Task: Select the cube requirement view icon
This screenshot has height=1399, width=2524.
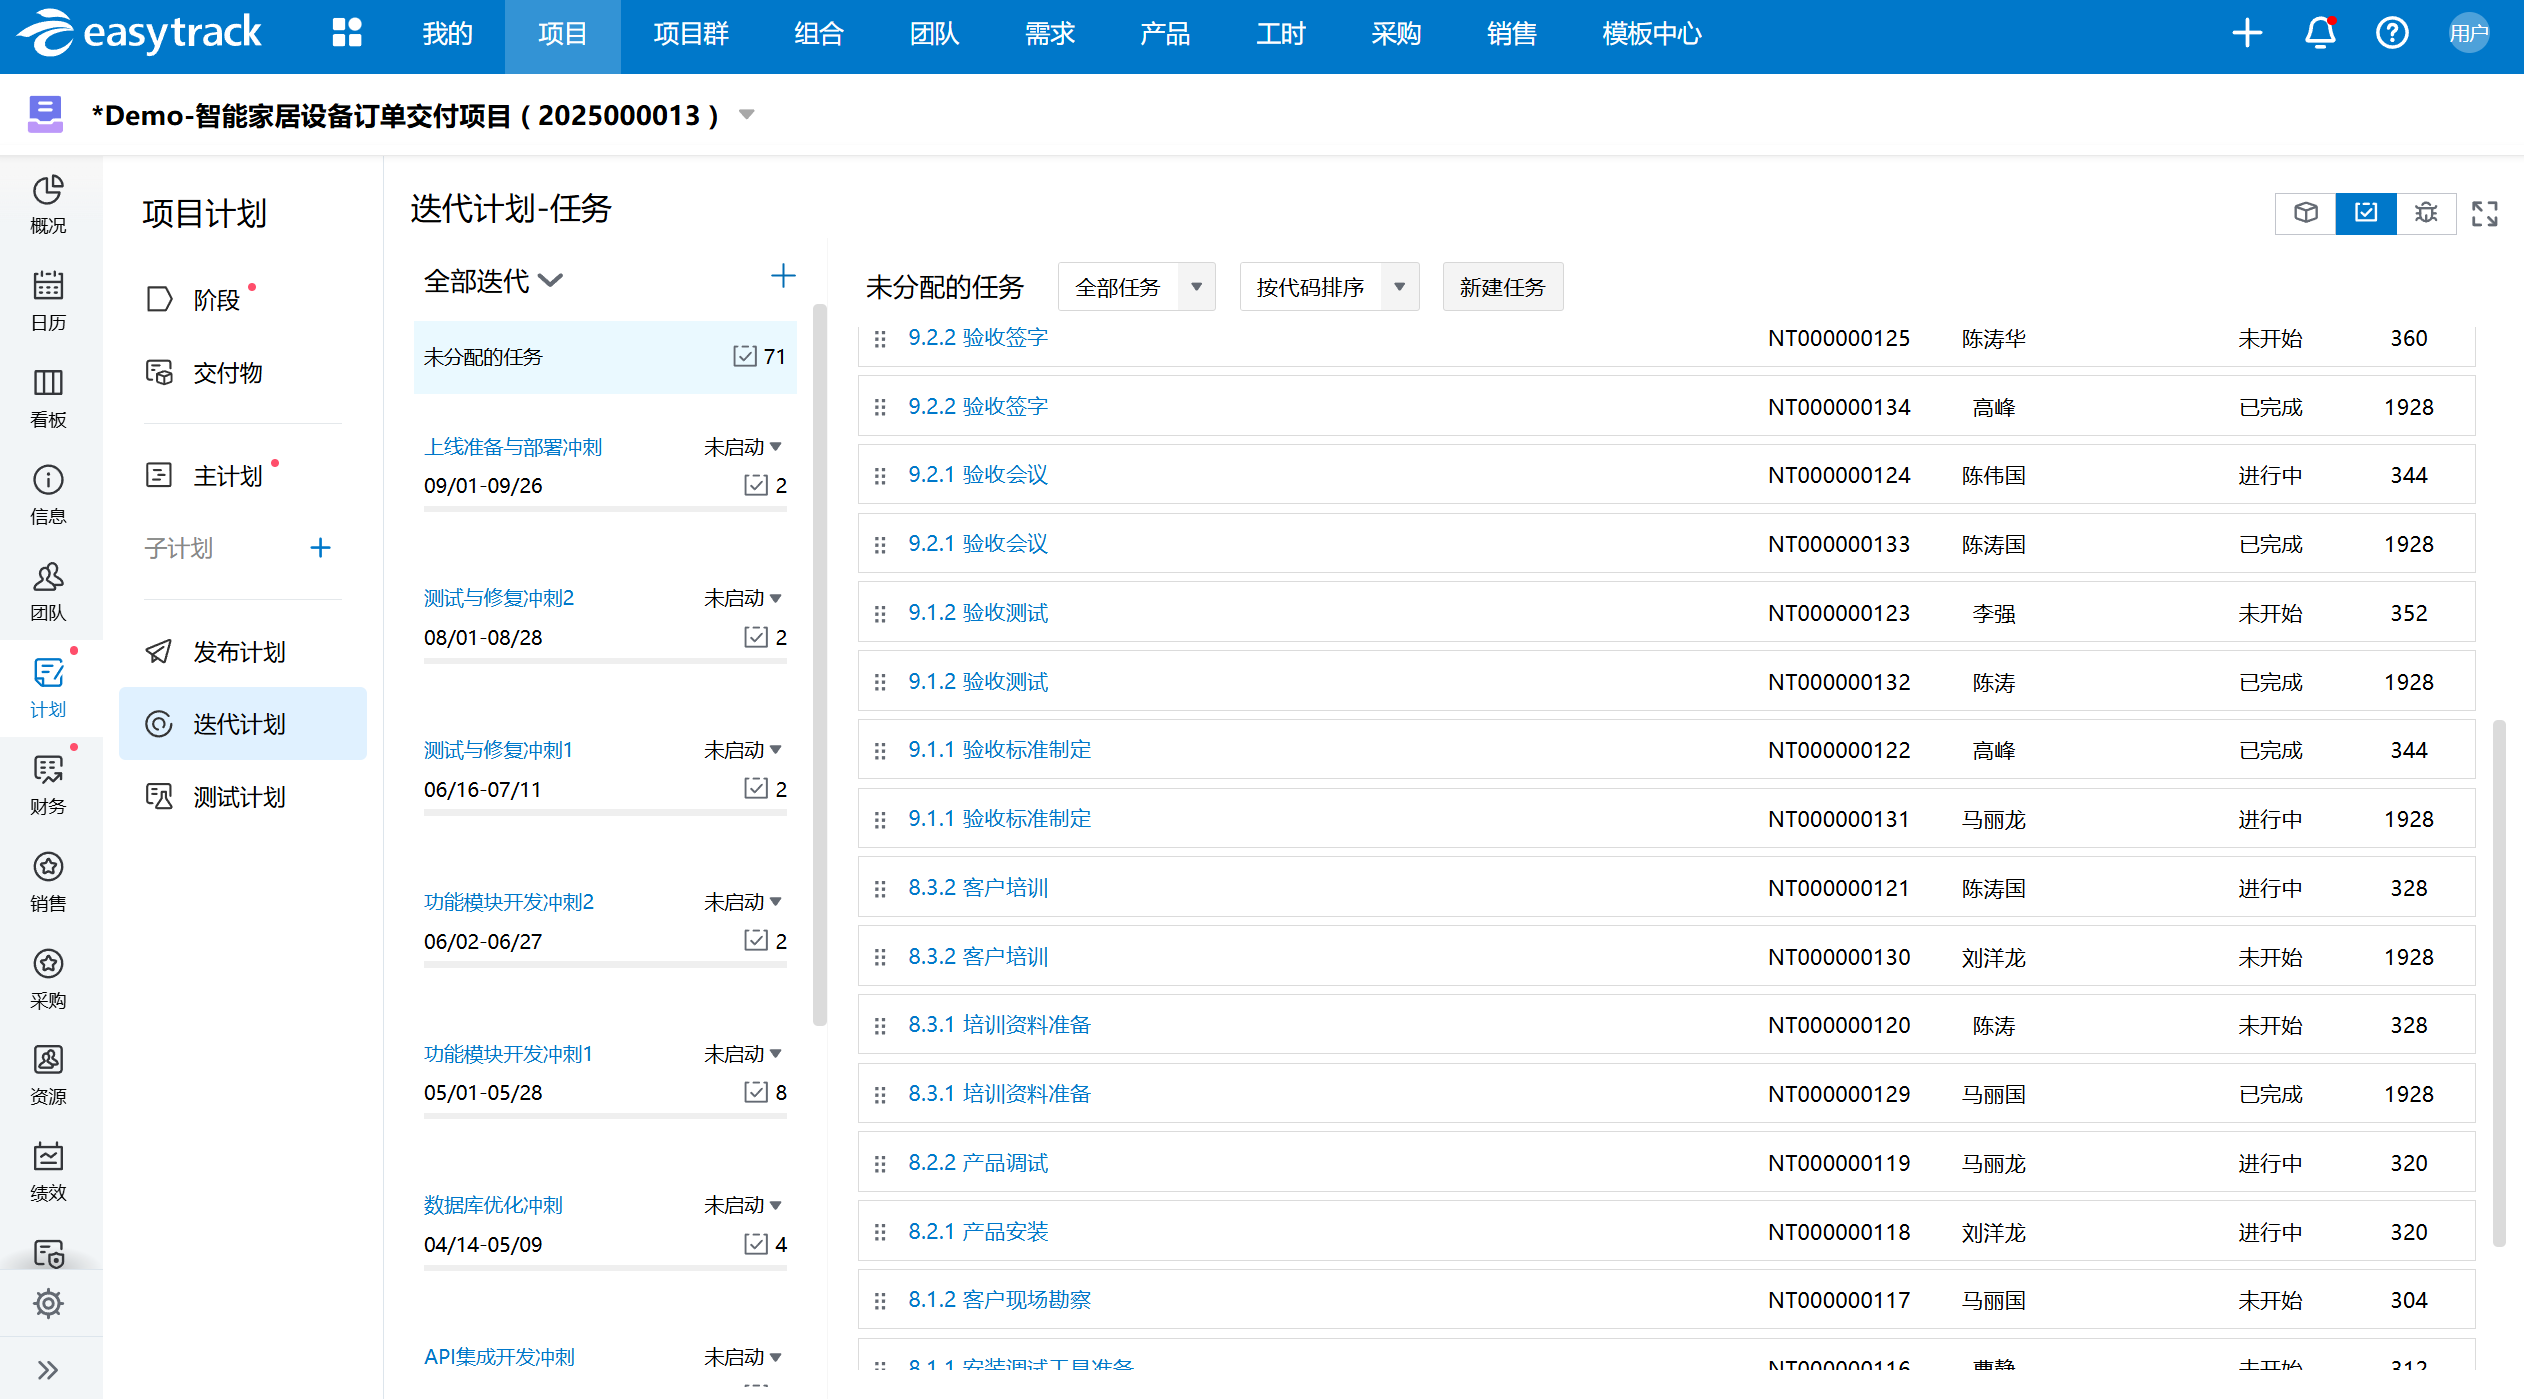Action: pos(2305,213)
